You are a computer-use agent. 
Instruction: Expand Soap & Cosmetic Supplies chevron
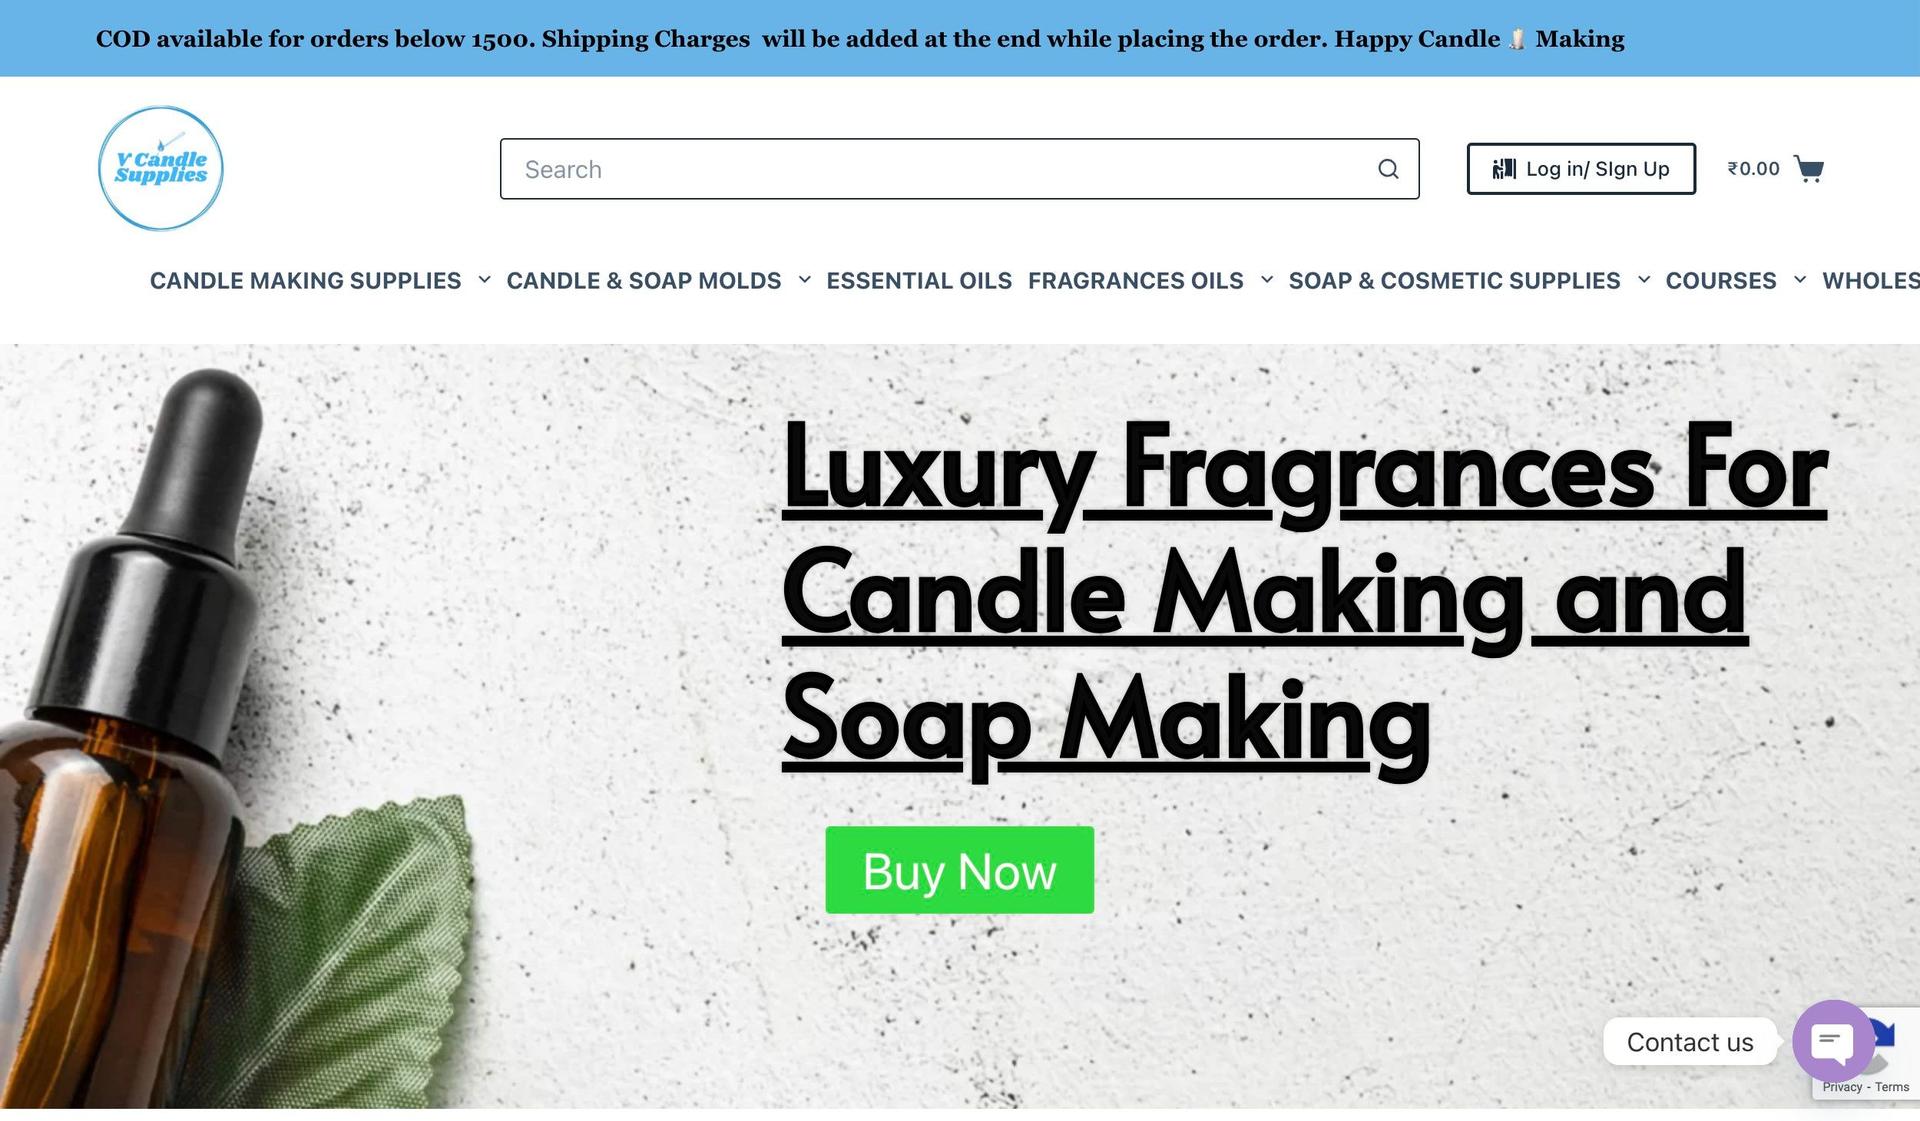click(x=1644, y=280)
